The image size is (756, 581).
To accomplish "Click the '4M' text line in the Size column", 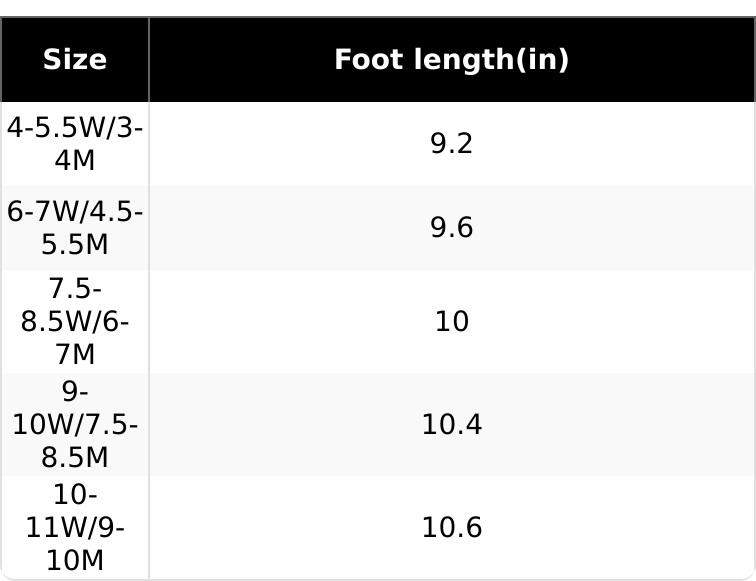I will click(x=75, y=159).
